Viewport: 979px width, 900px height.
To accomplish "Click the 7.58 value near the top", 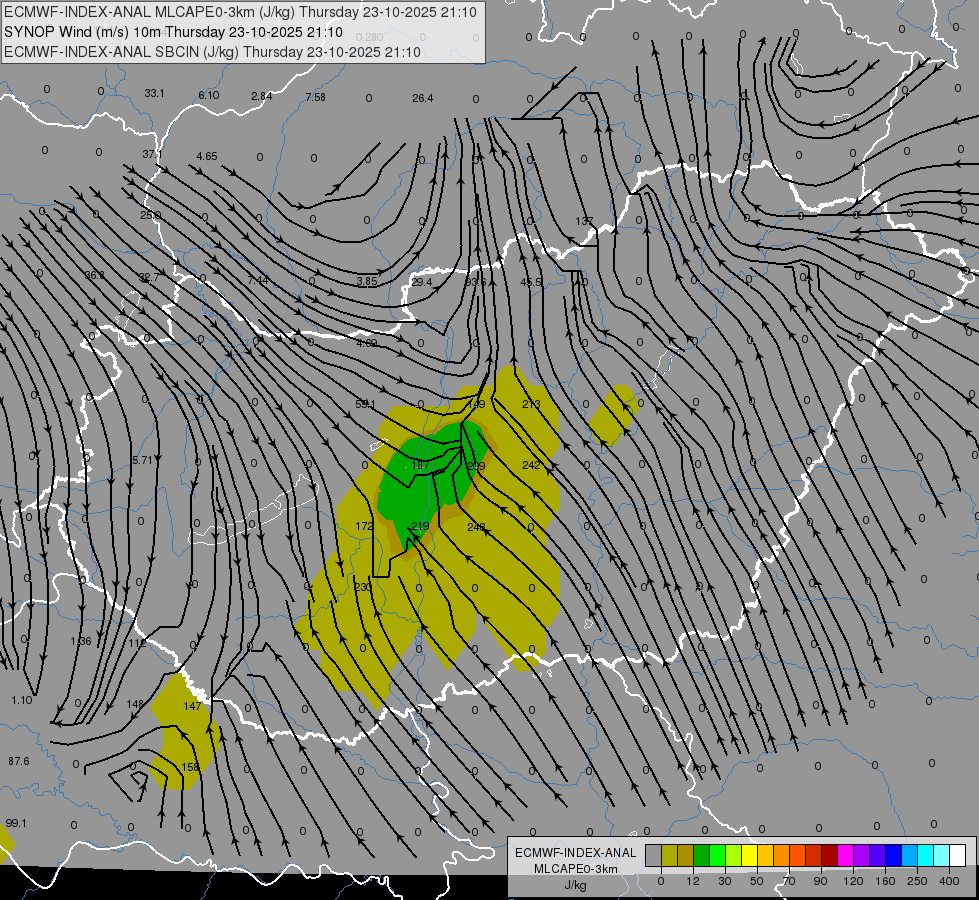I will (315, 97).
